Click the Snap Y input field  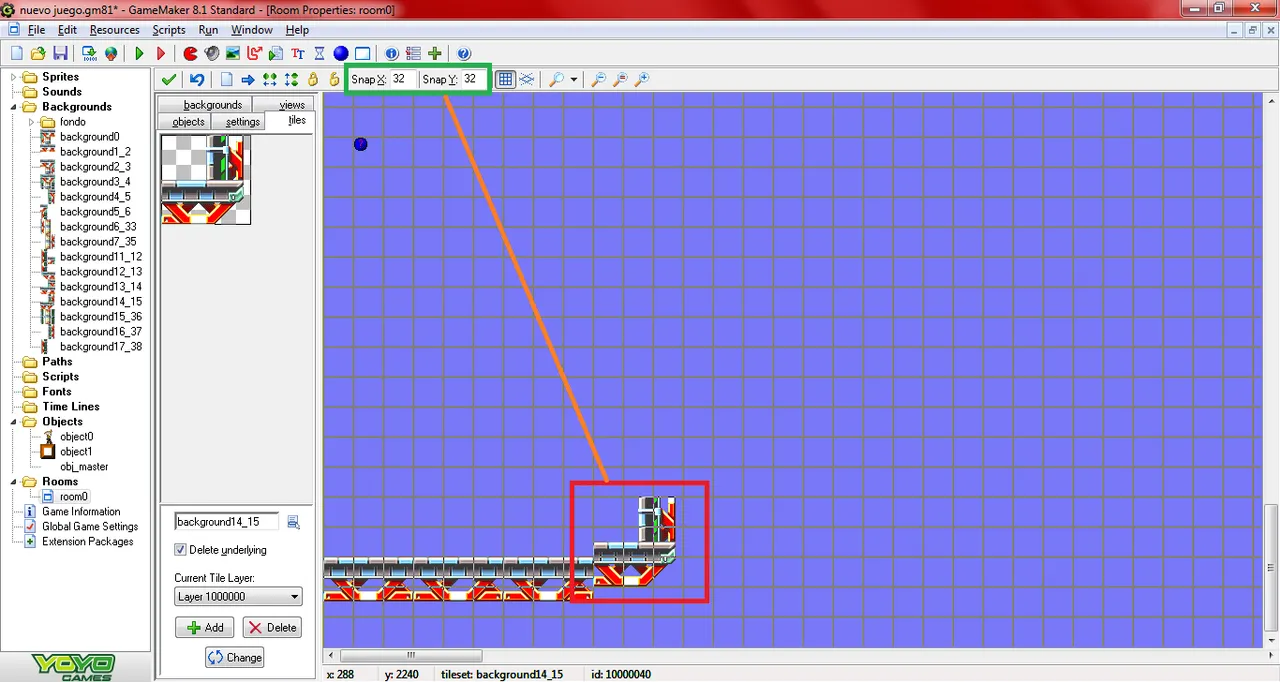click(x=473, y=79)
